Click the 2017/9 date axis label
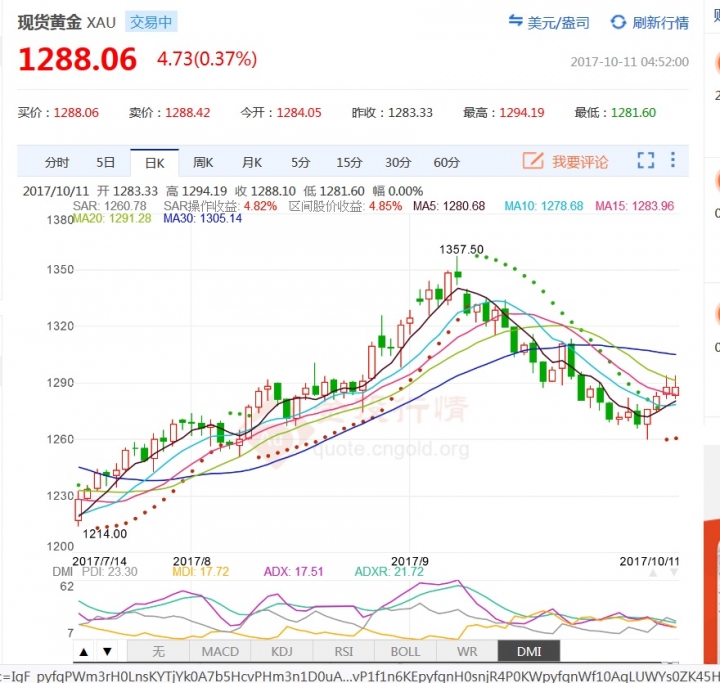This screenshot has height=683, width=720. [410, 561]
